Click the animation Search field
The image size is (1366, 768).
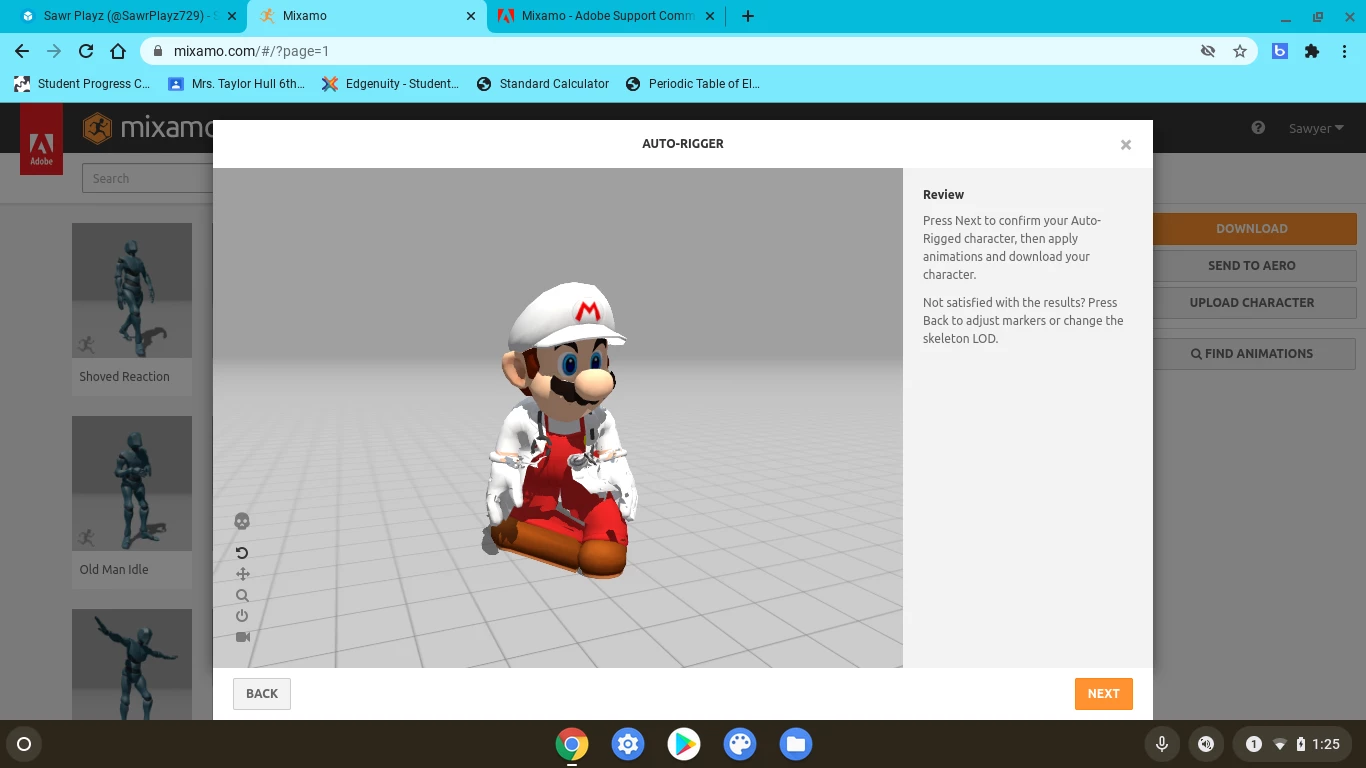147,178
